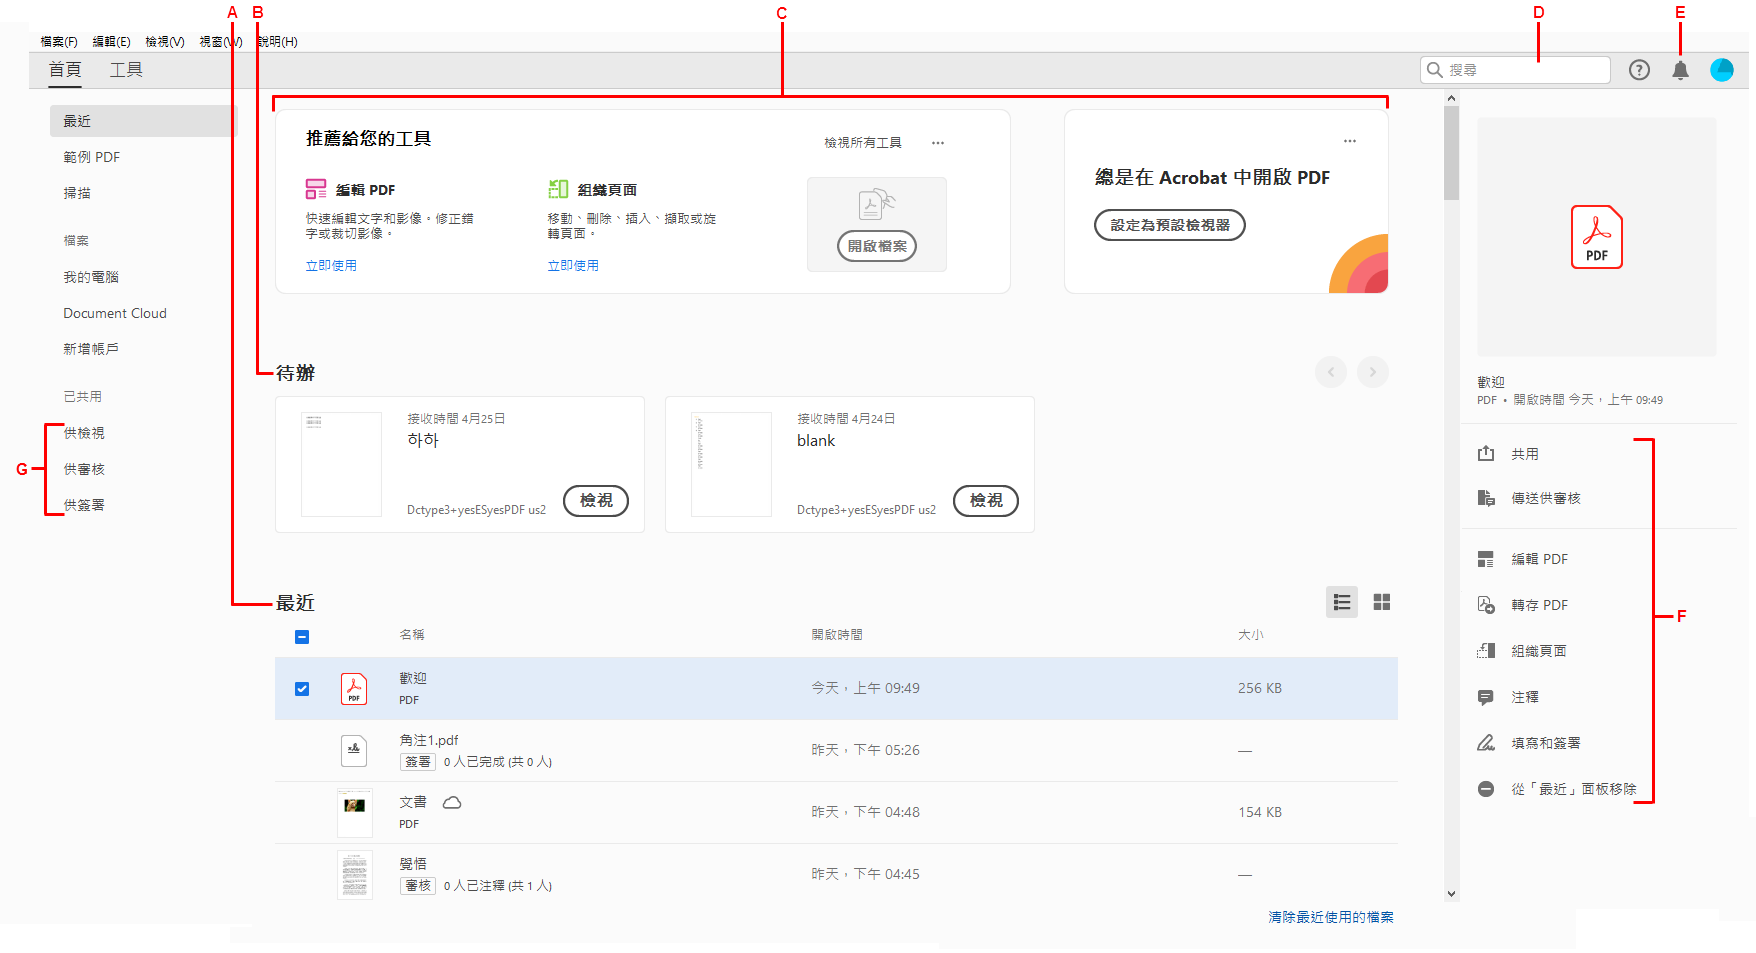Switch to the 首頁 tab

tap(65, 70)
